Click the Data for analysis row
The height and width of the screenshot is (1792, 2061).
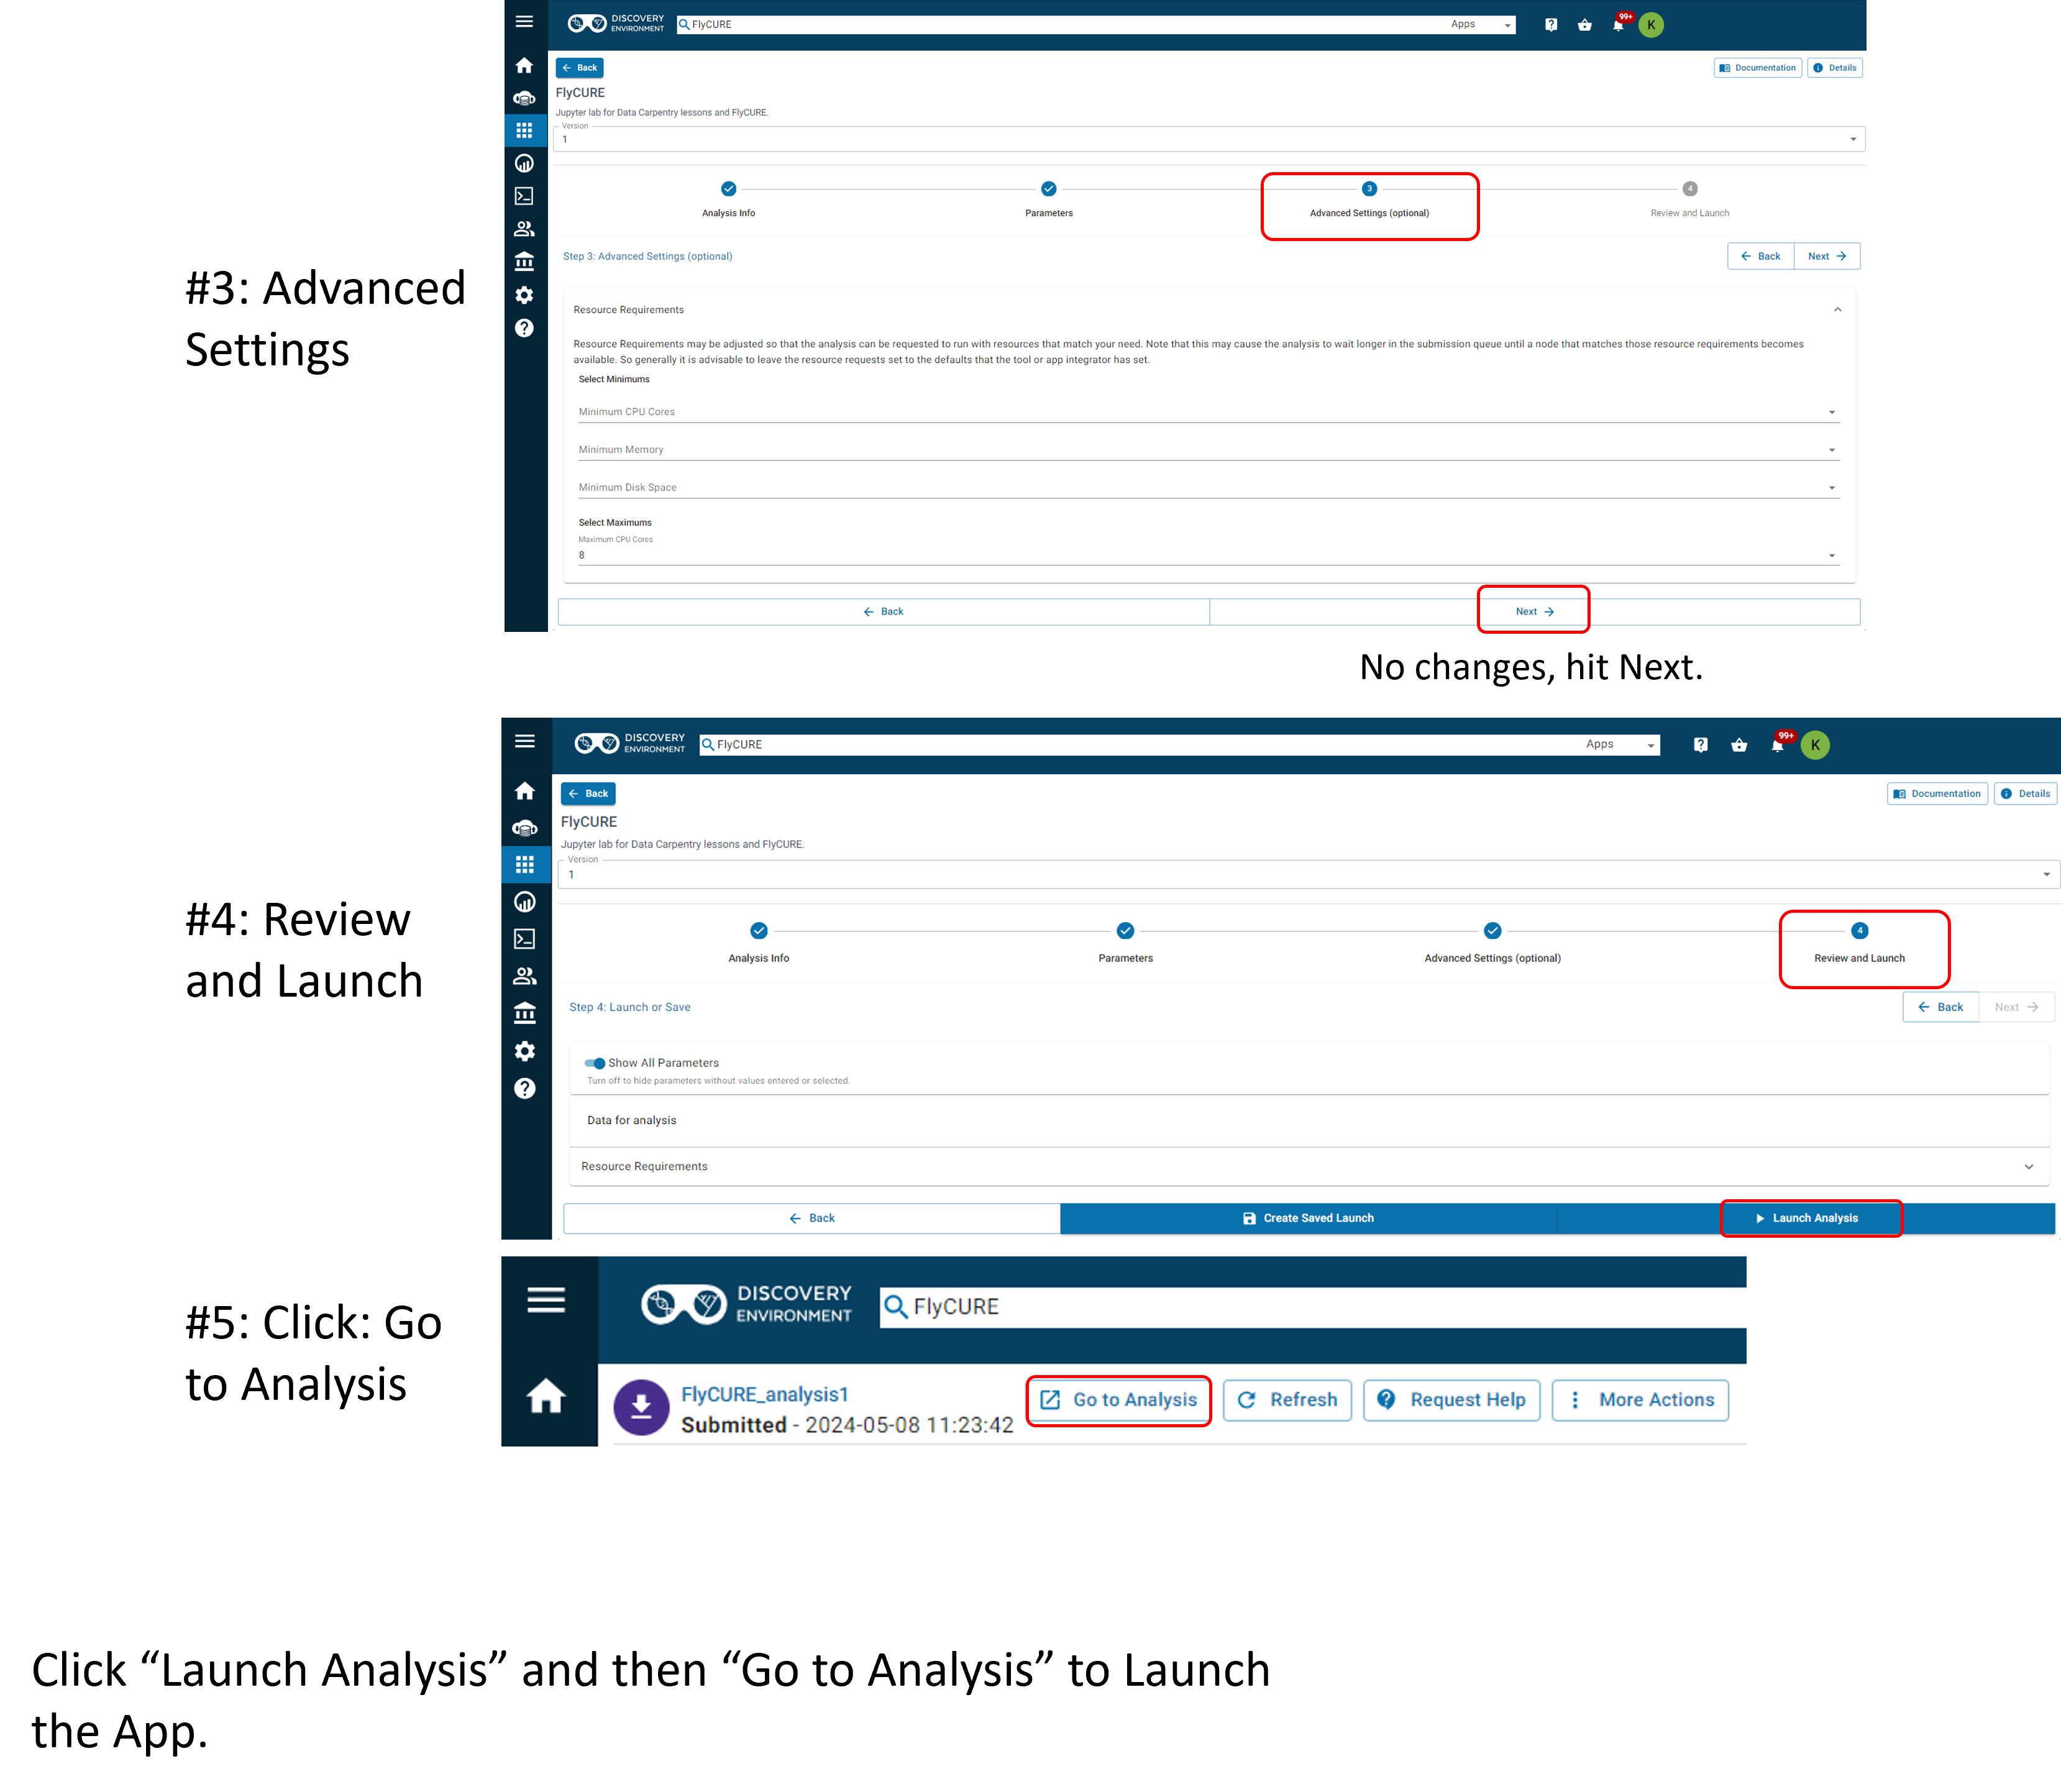point(1309,1121)
